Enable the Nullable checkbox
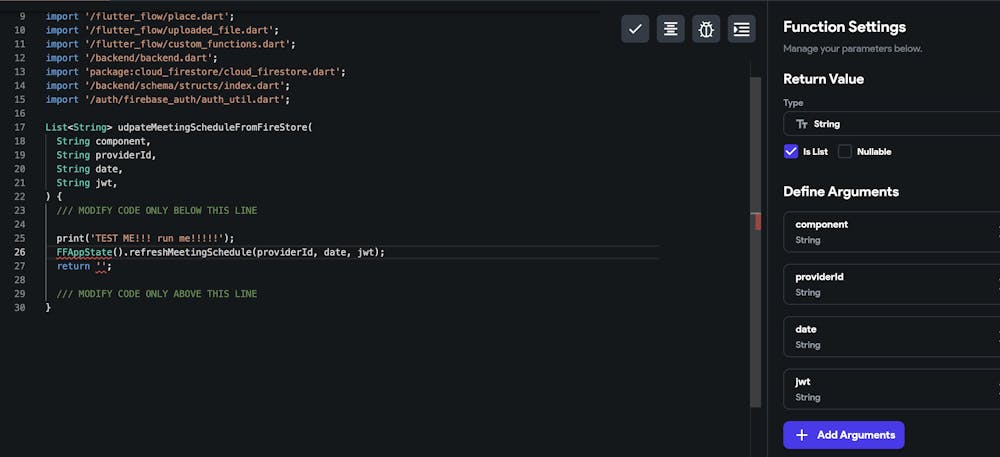 845,152
